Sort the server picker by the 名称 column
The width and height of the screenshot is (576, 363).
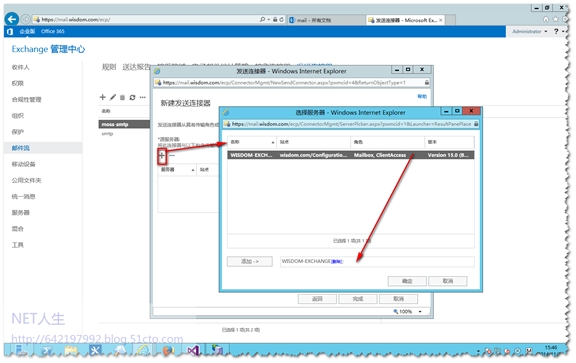(x=252, y=142)
